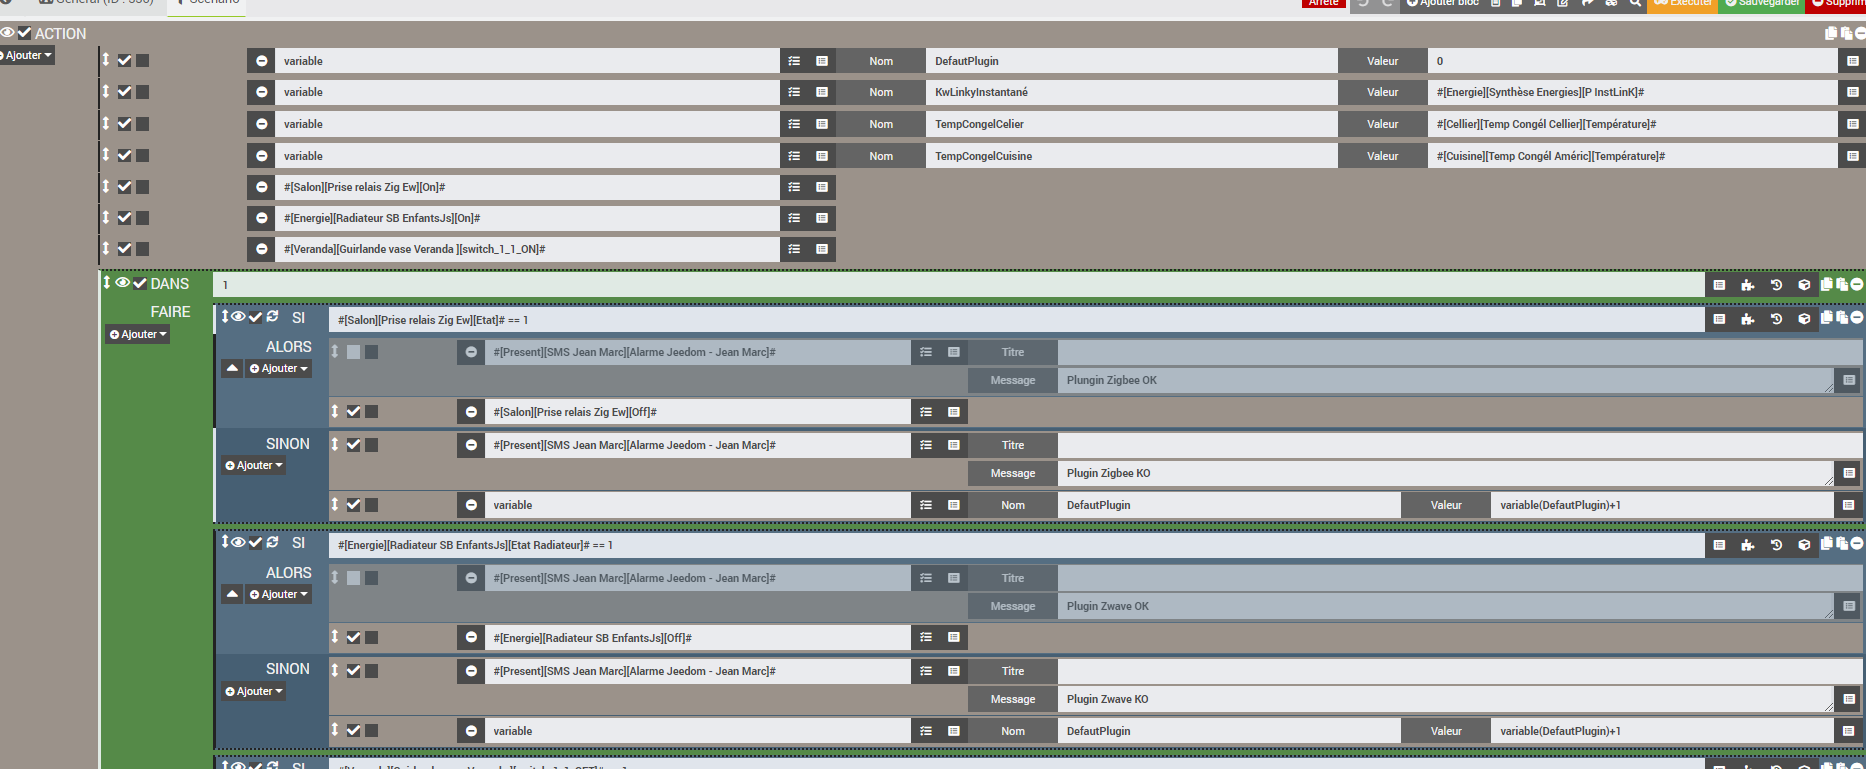Tick the parallel box on the TempCongelCuisine variable row
This screenshot has height=769, width=1866.
(x=143, y=155)
